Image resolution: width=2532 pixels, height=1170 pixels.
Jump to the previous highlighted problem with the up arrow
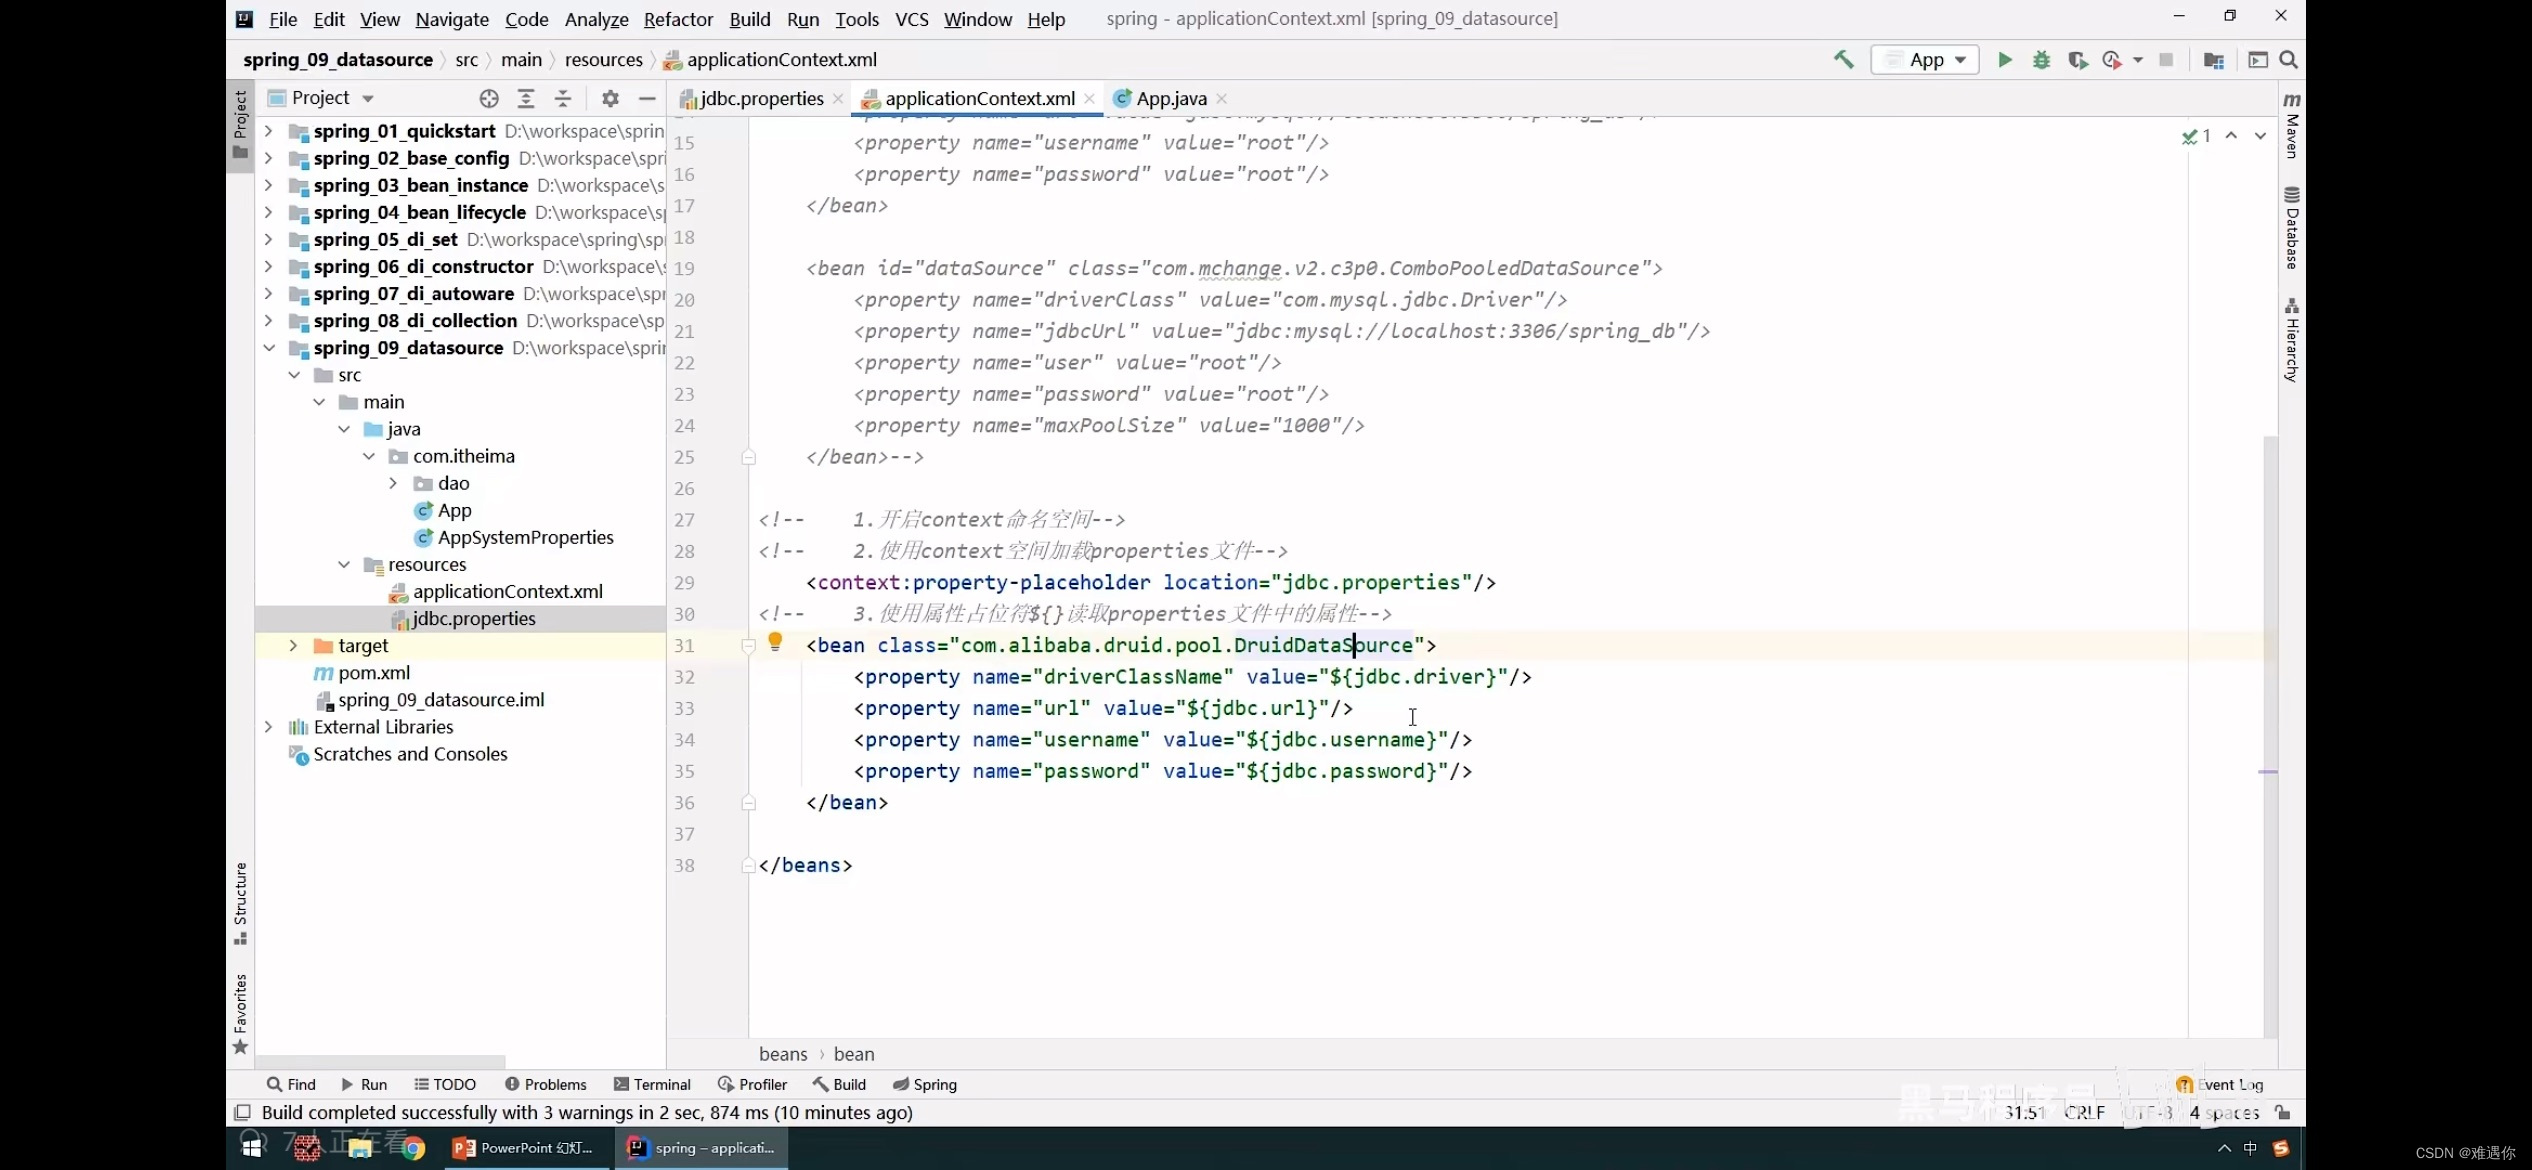2231,136
